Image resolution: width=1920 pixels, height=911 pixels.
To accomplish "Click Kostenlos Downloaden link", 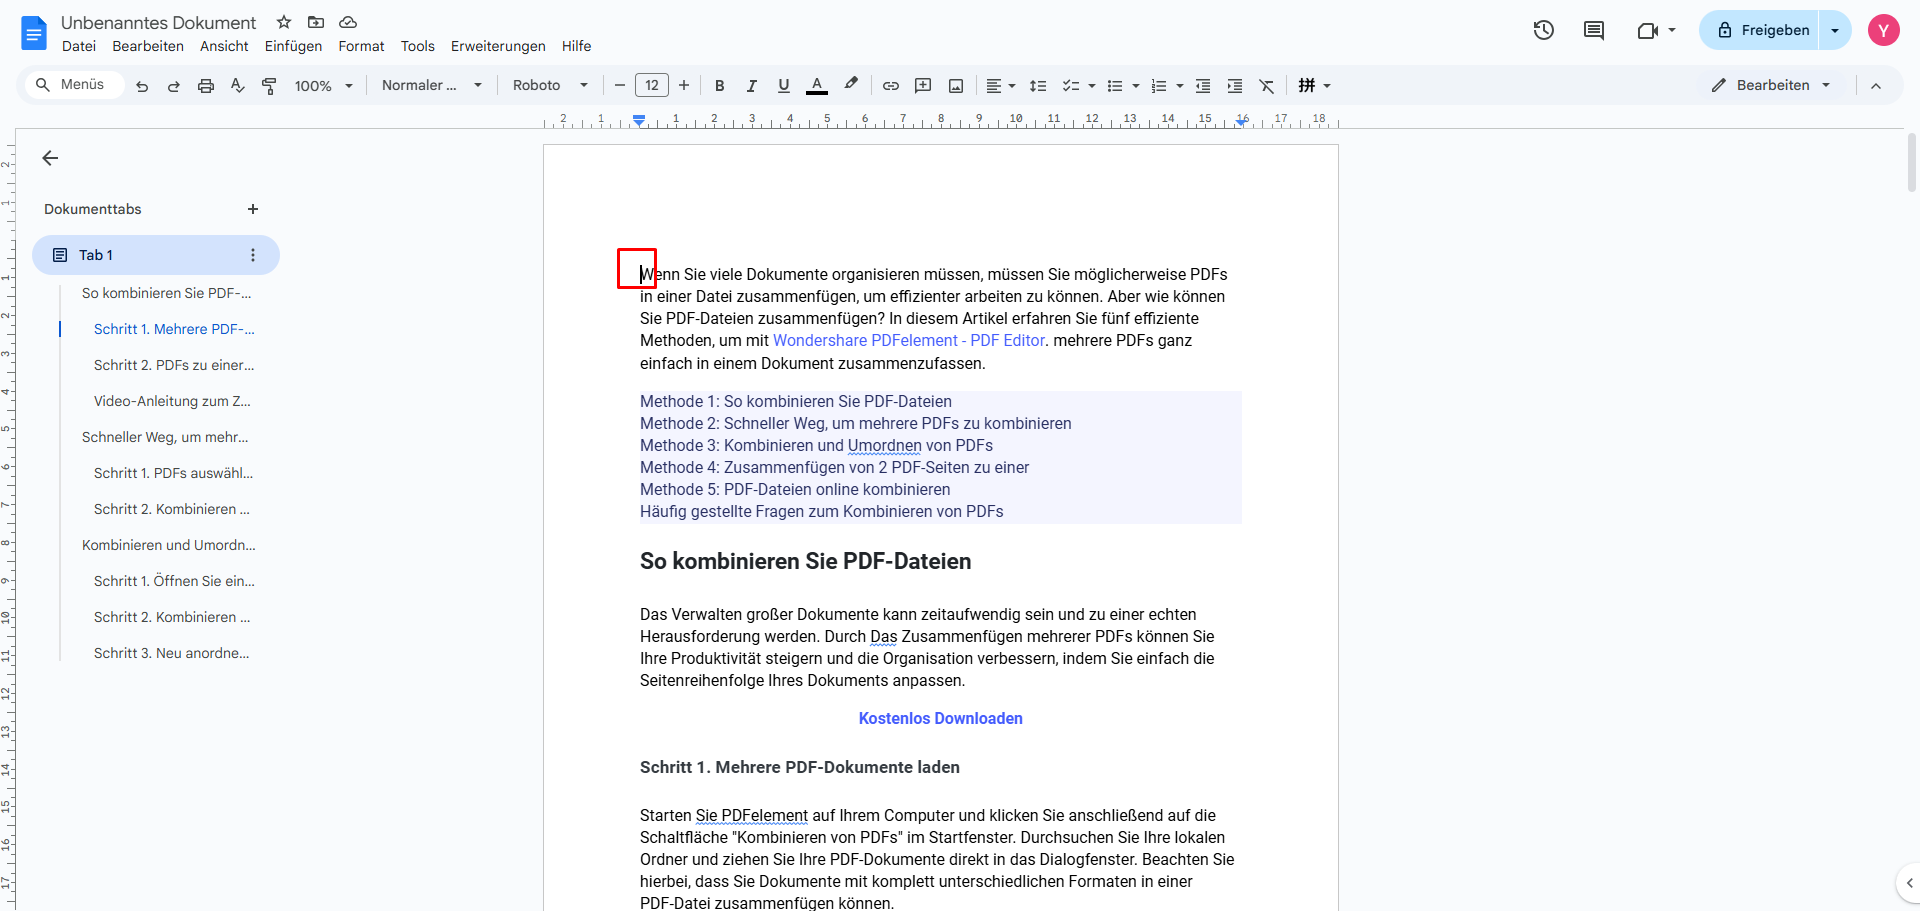I will (941, 719).
